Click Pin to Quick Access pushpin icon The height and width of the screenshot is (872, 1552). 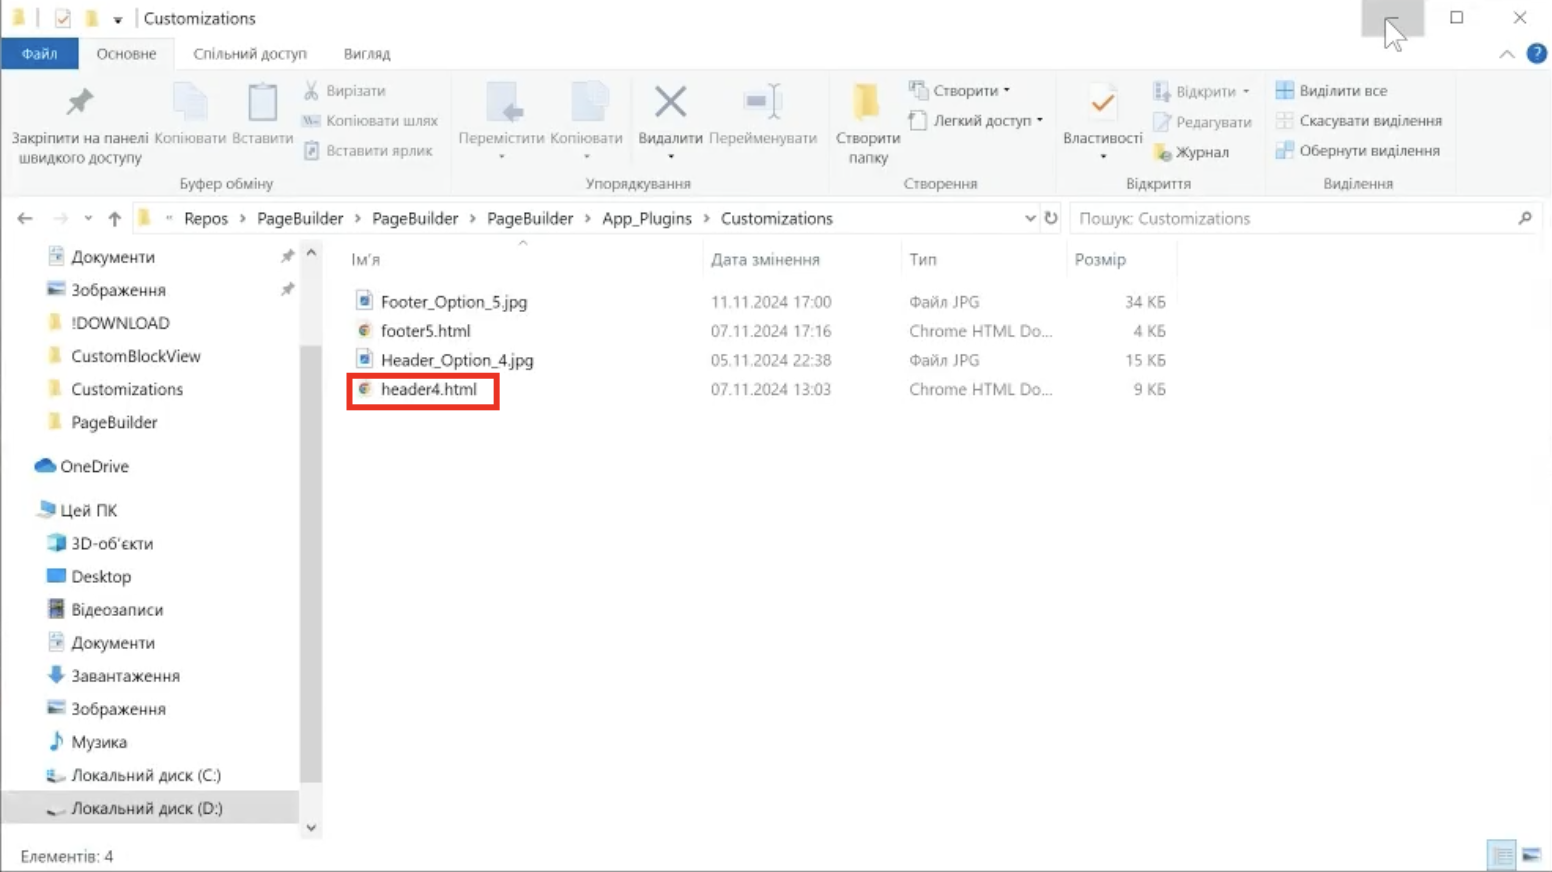pos(80,102)
